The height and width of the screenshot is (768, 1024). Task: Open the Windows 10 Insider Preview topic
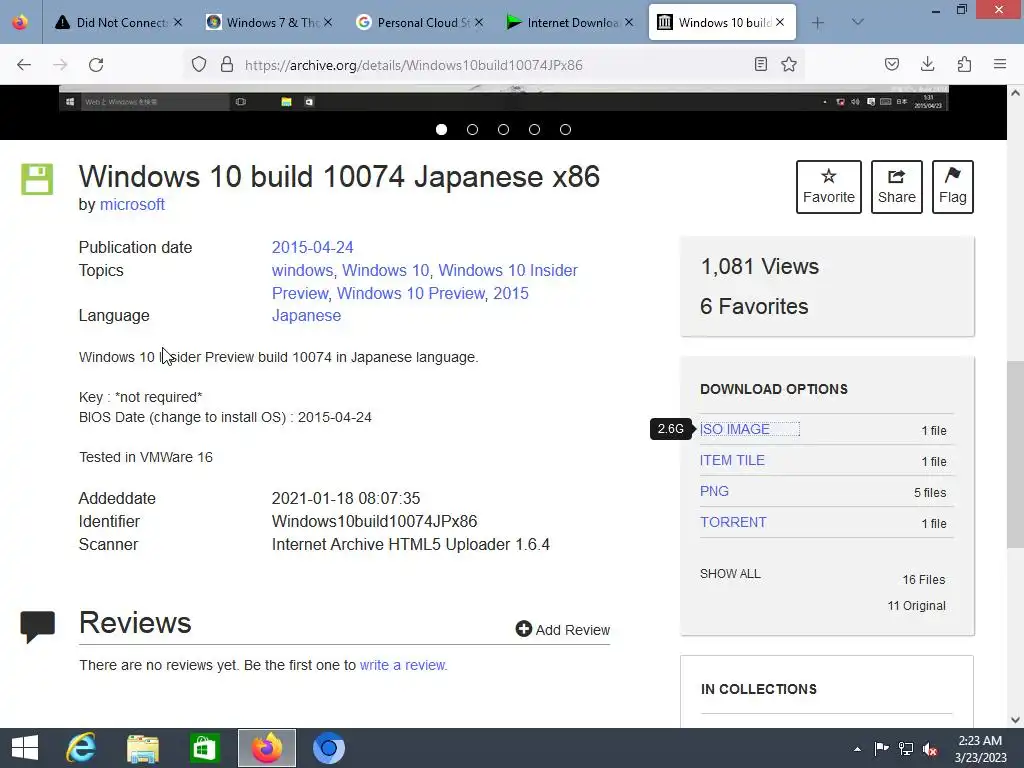424,281
